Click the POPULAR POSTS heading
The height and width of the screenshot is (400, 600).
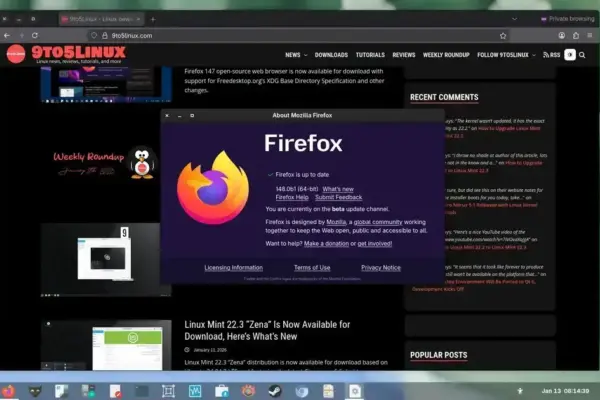[x=439, y=355]
